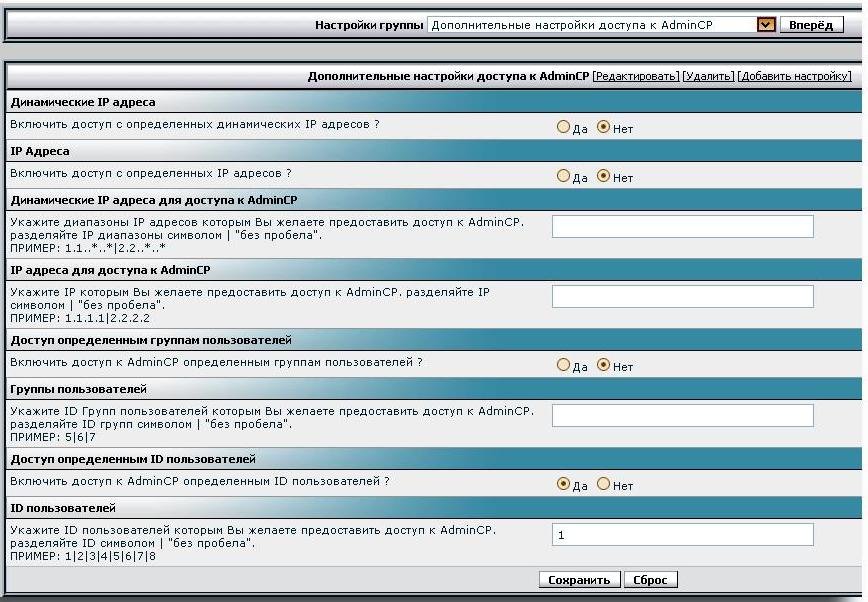
Task: Select Нет for specific user ID access
Action: click(x=603, y=484)
